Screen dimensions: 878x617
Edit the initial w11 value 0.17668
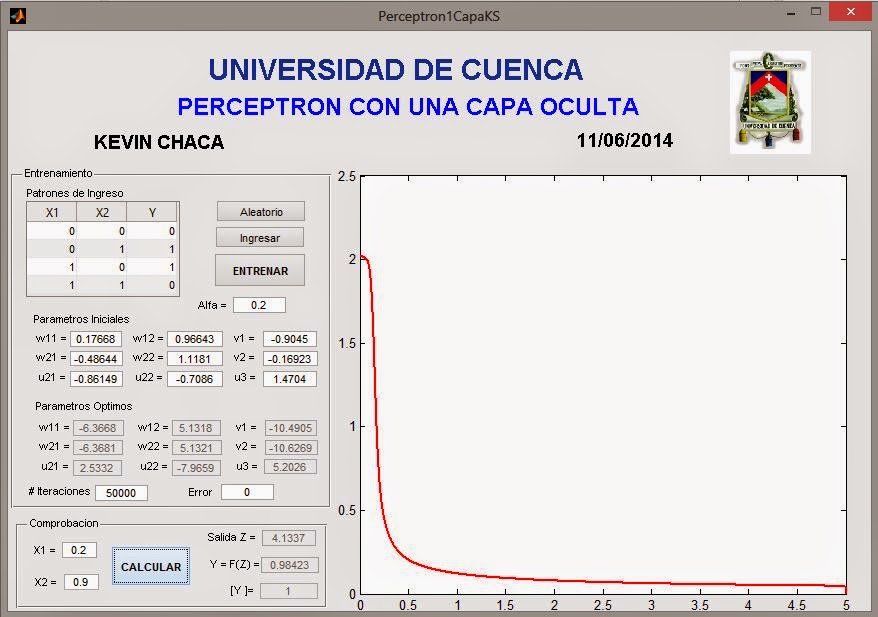[96, 339]
